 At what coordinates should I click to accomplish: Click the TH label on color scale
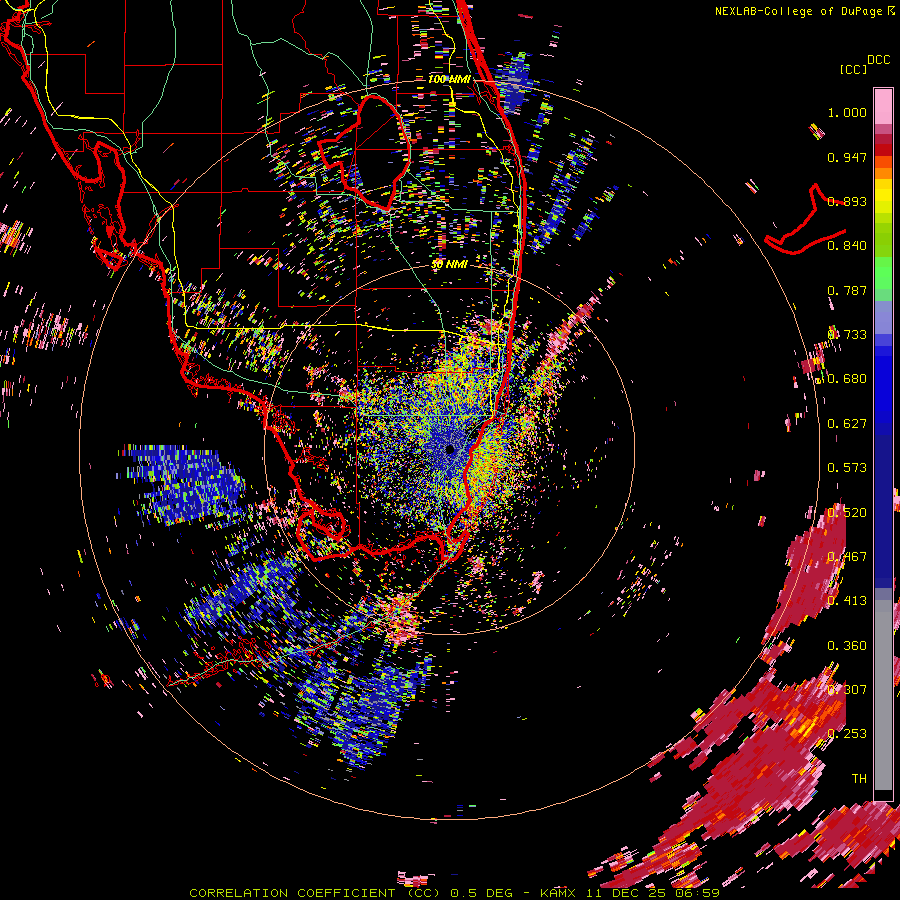[x=859, y=779]
